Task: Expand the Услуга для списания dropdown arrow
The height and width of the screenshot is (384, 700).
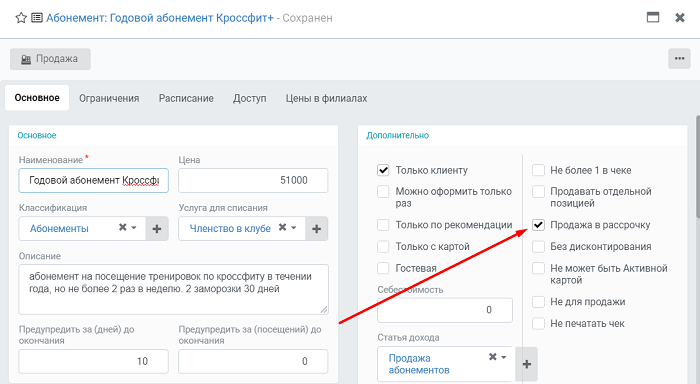Action: (293, 228)
